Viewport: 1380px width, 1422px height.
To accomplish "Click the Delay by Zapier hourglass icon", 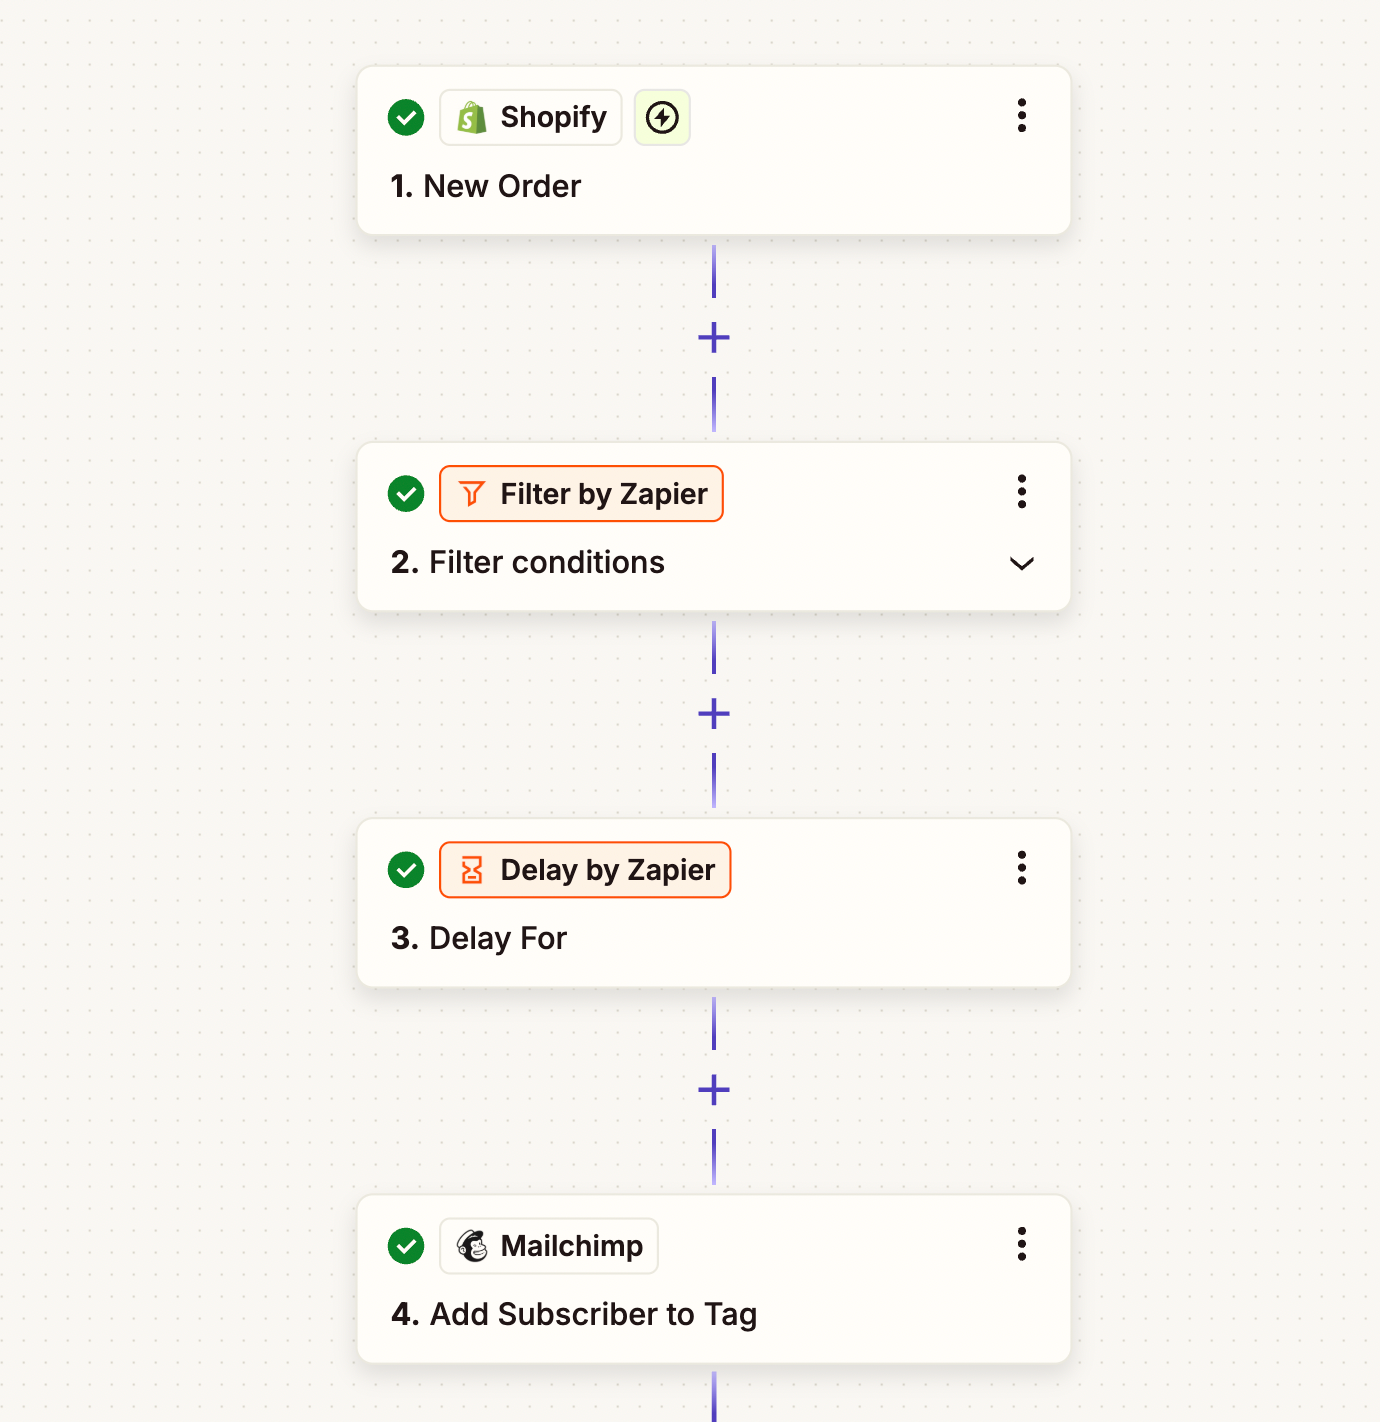I will click(x=472, y=870).
